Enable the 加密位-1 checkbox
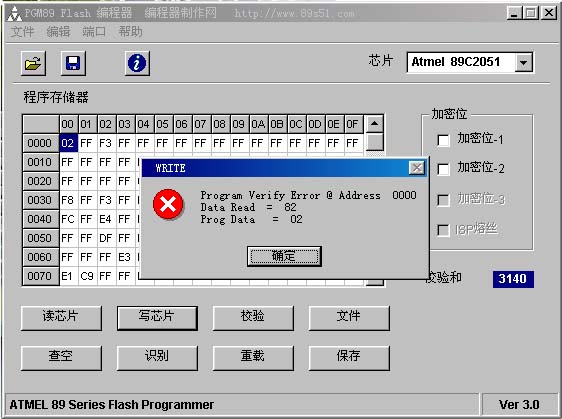Image resolution: width=562 pixels, height=419 pixels. click(443, 140)
